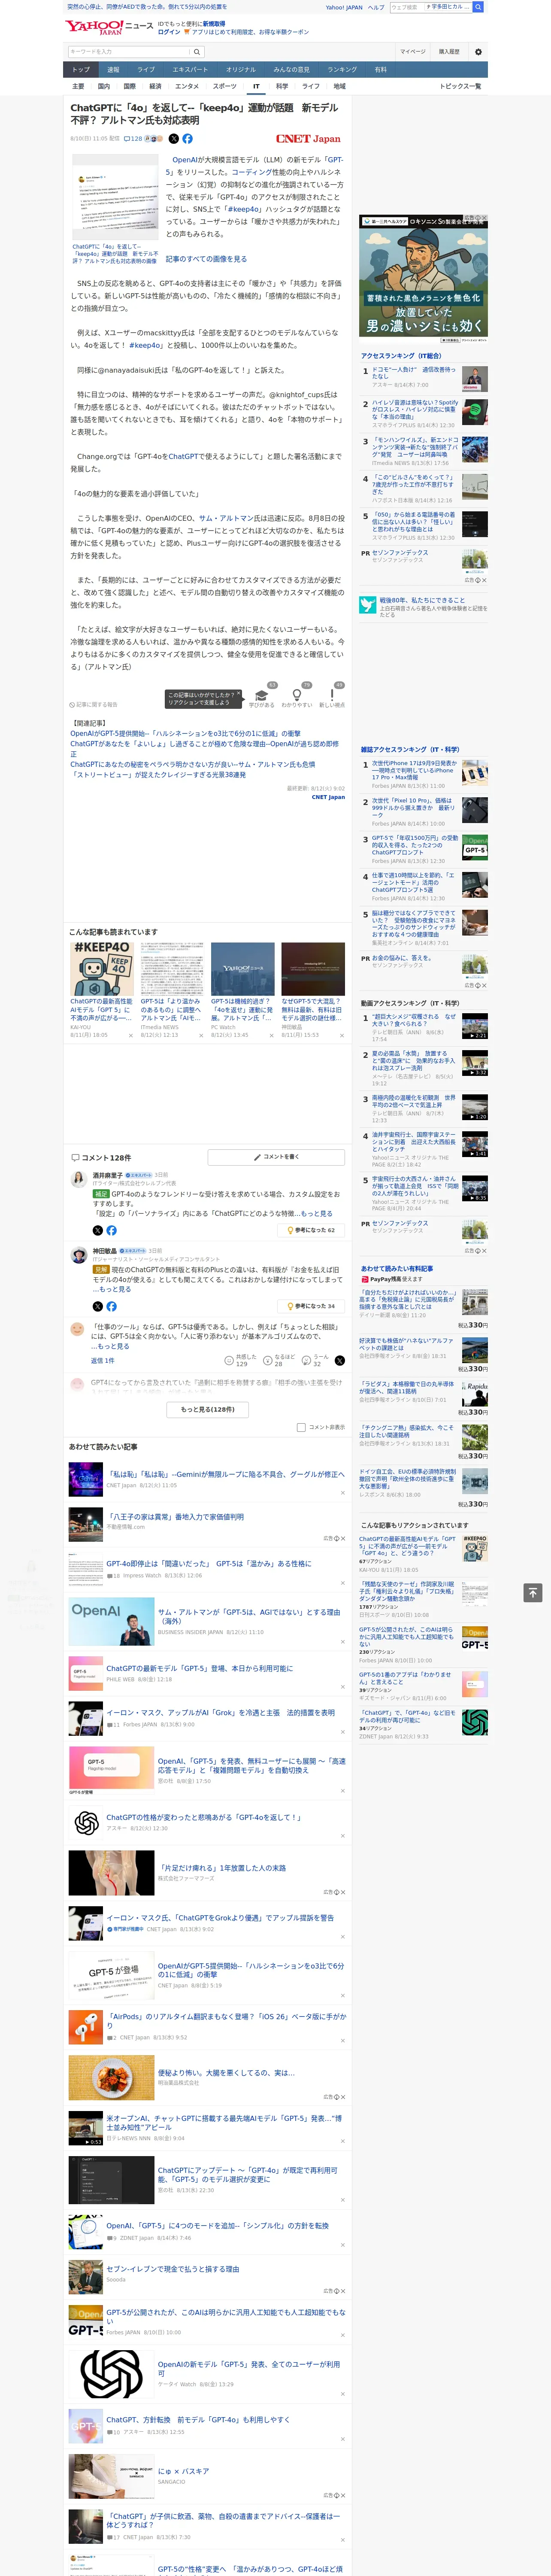The image size is (551, 2576).
Task: Open the 速報 main tab
Action: pyautogui.click(x=113, y=70)
